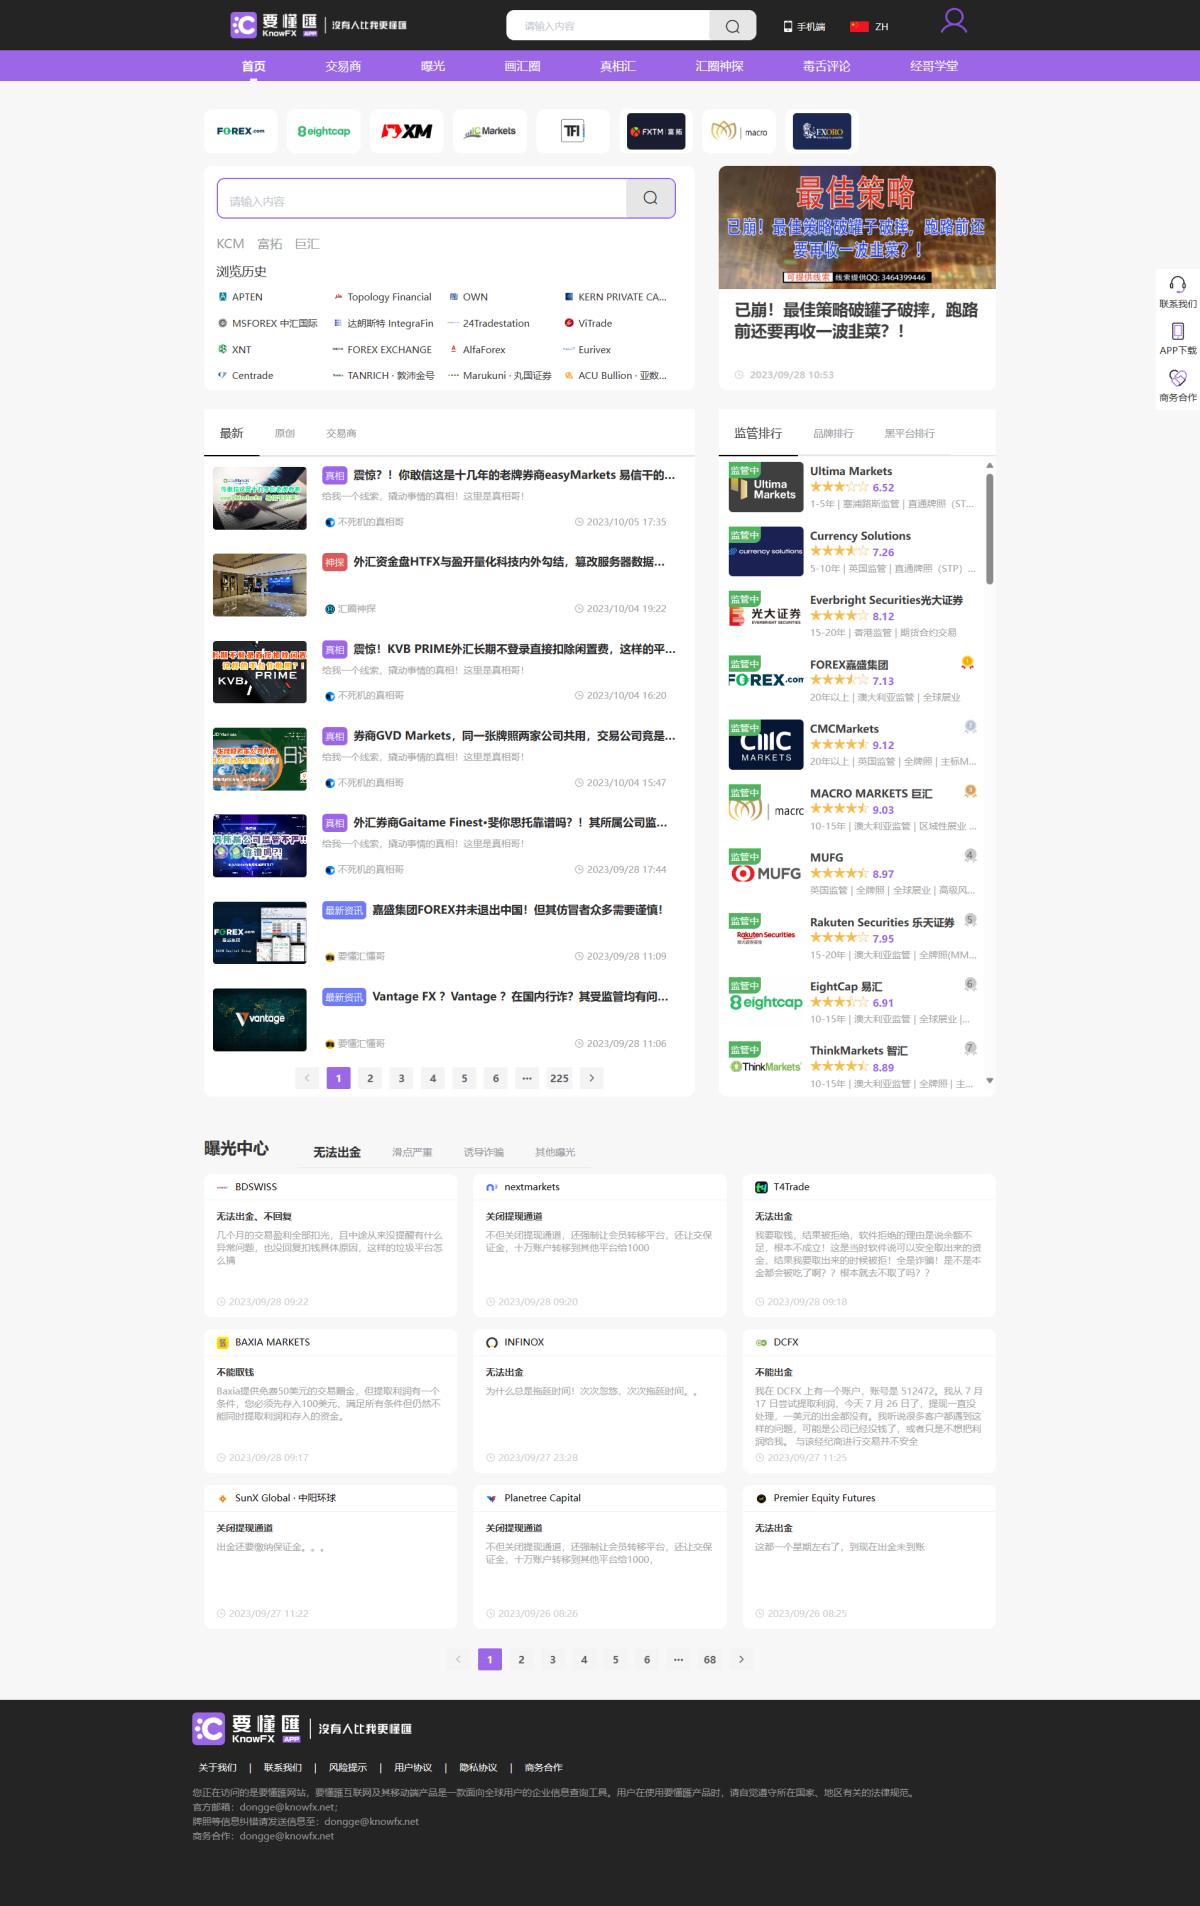Select the Eightcap broker logo tile

click(324, 131)
